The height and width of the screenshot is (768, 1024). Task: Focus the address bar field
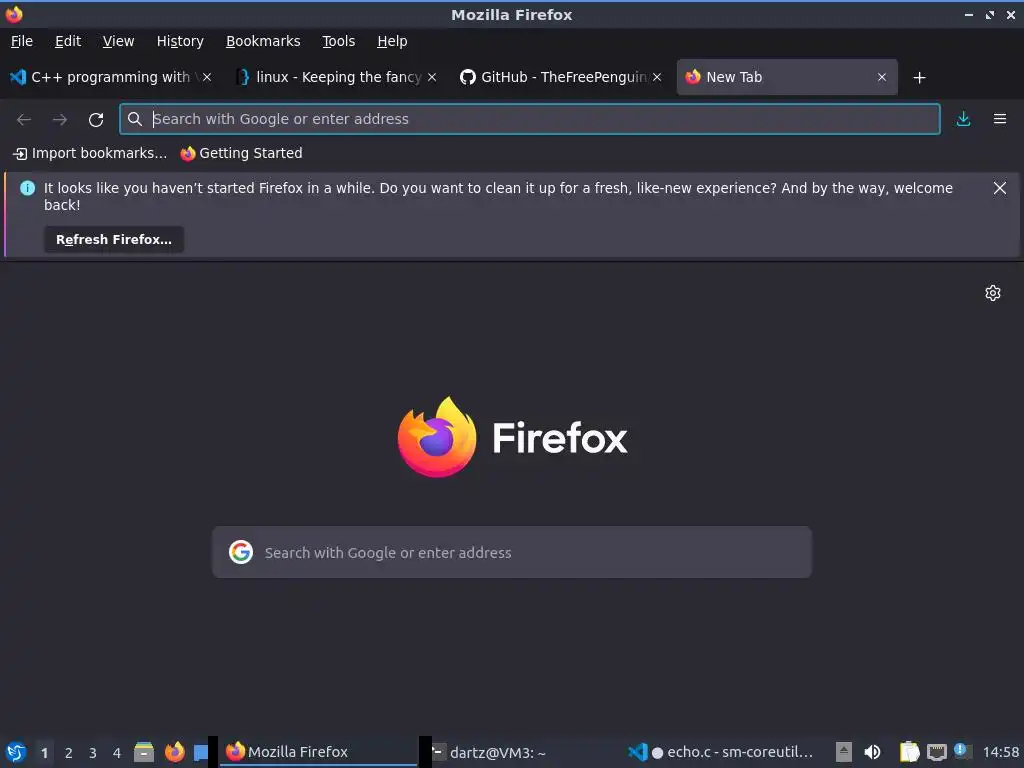(530, 119)
